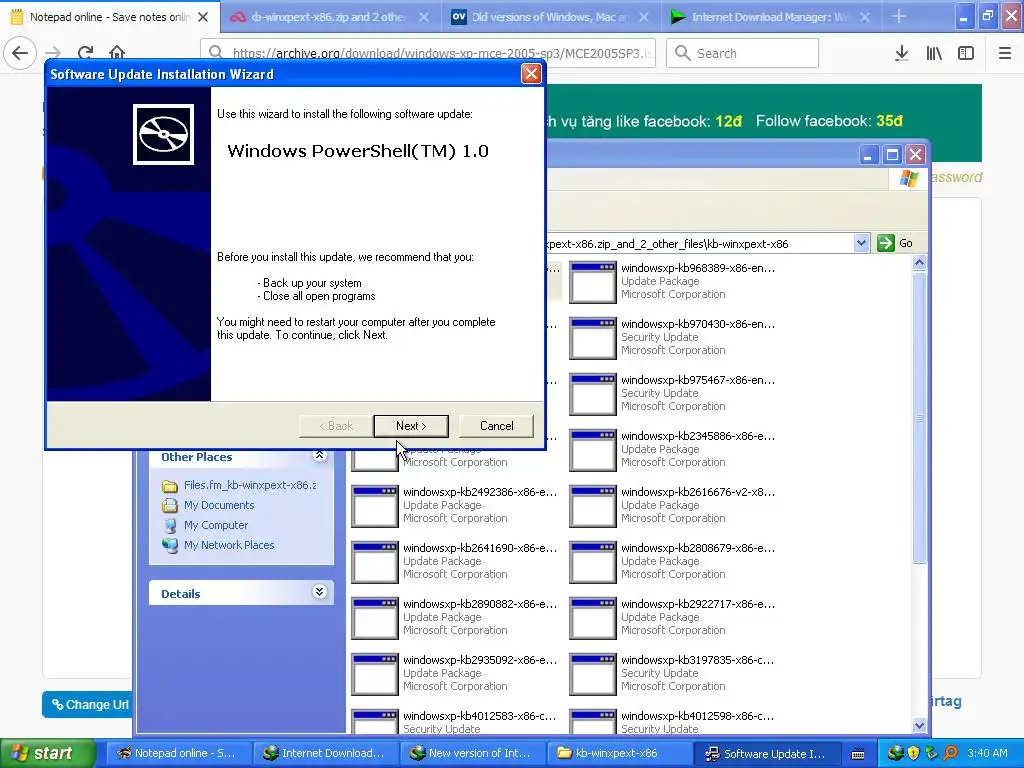Click the keyboard icon in the taskbar
Screen dimensions: 1024x768
pos(858,754)
